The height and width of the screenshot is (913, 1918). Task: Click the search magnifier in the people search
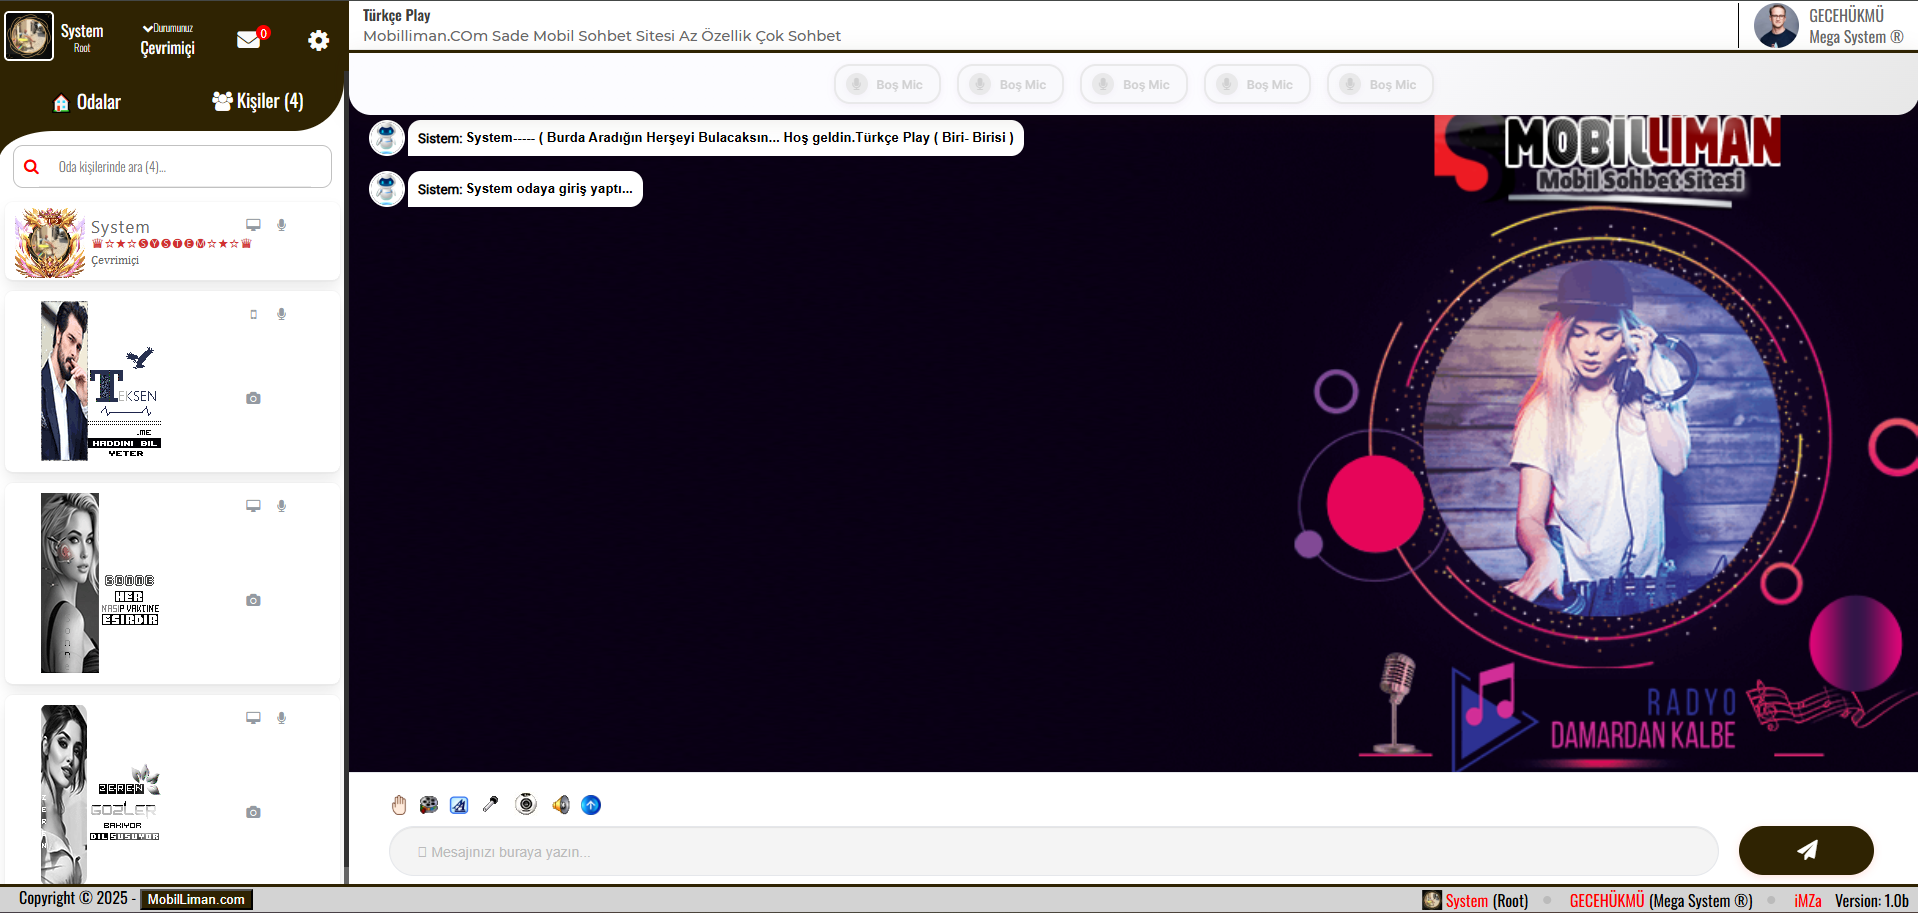tap(32, 167)
